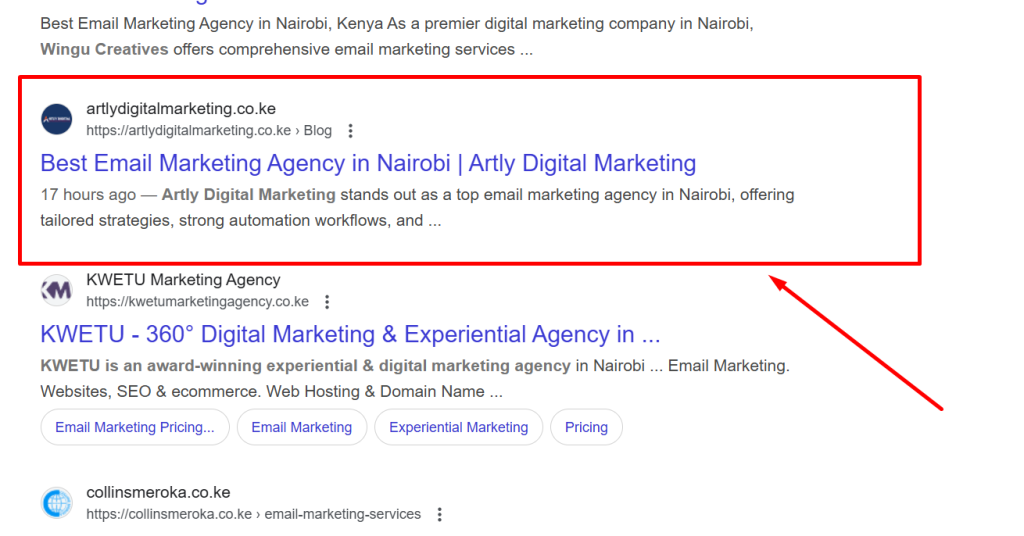Click the KWETU Marketing Agency logo icon
The height and width of the screenshot is (536, 1024).
click(57, 291)
